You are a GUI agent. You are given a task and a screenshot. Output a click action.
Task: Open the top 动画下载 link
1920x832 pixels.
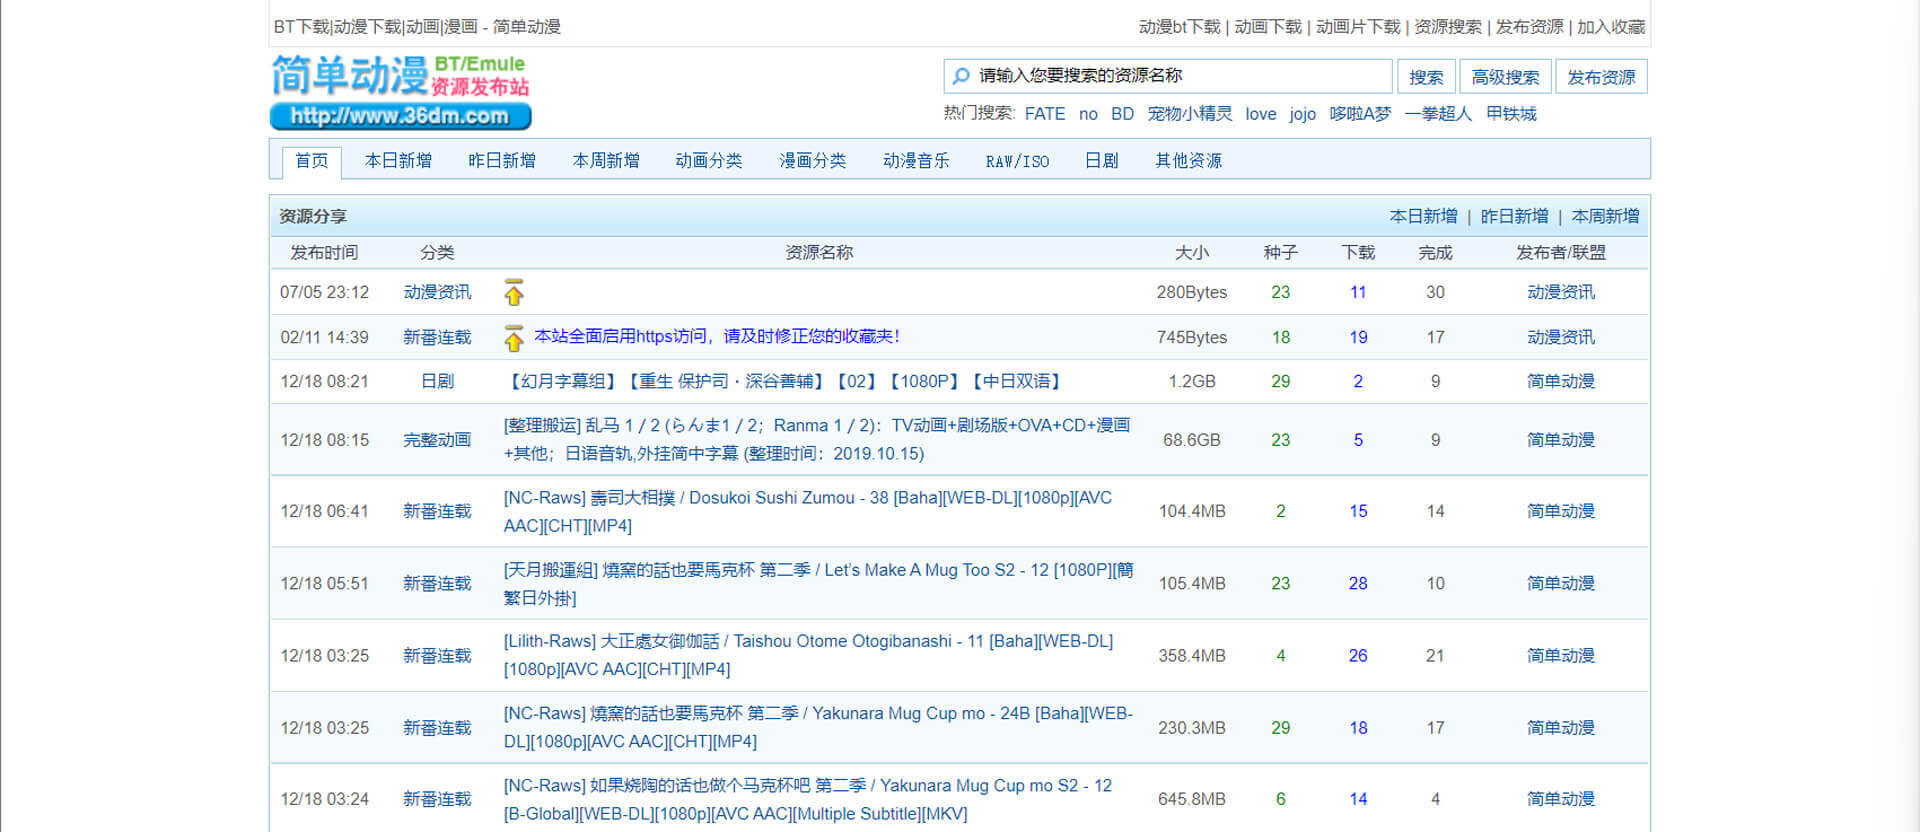[x=1268, y=27]
